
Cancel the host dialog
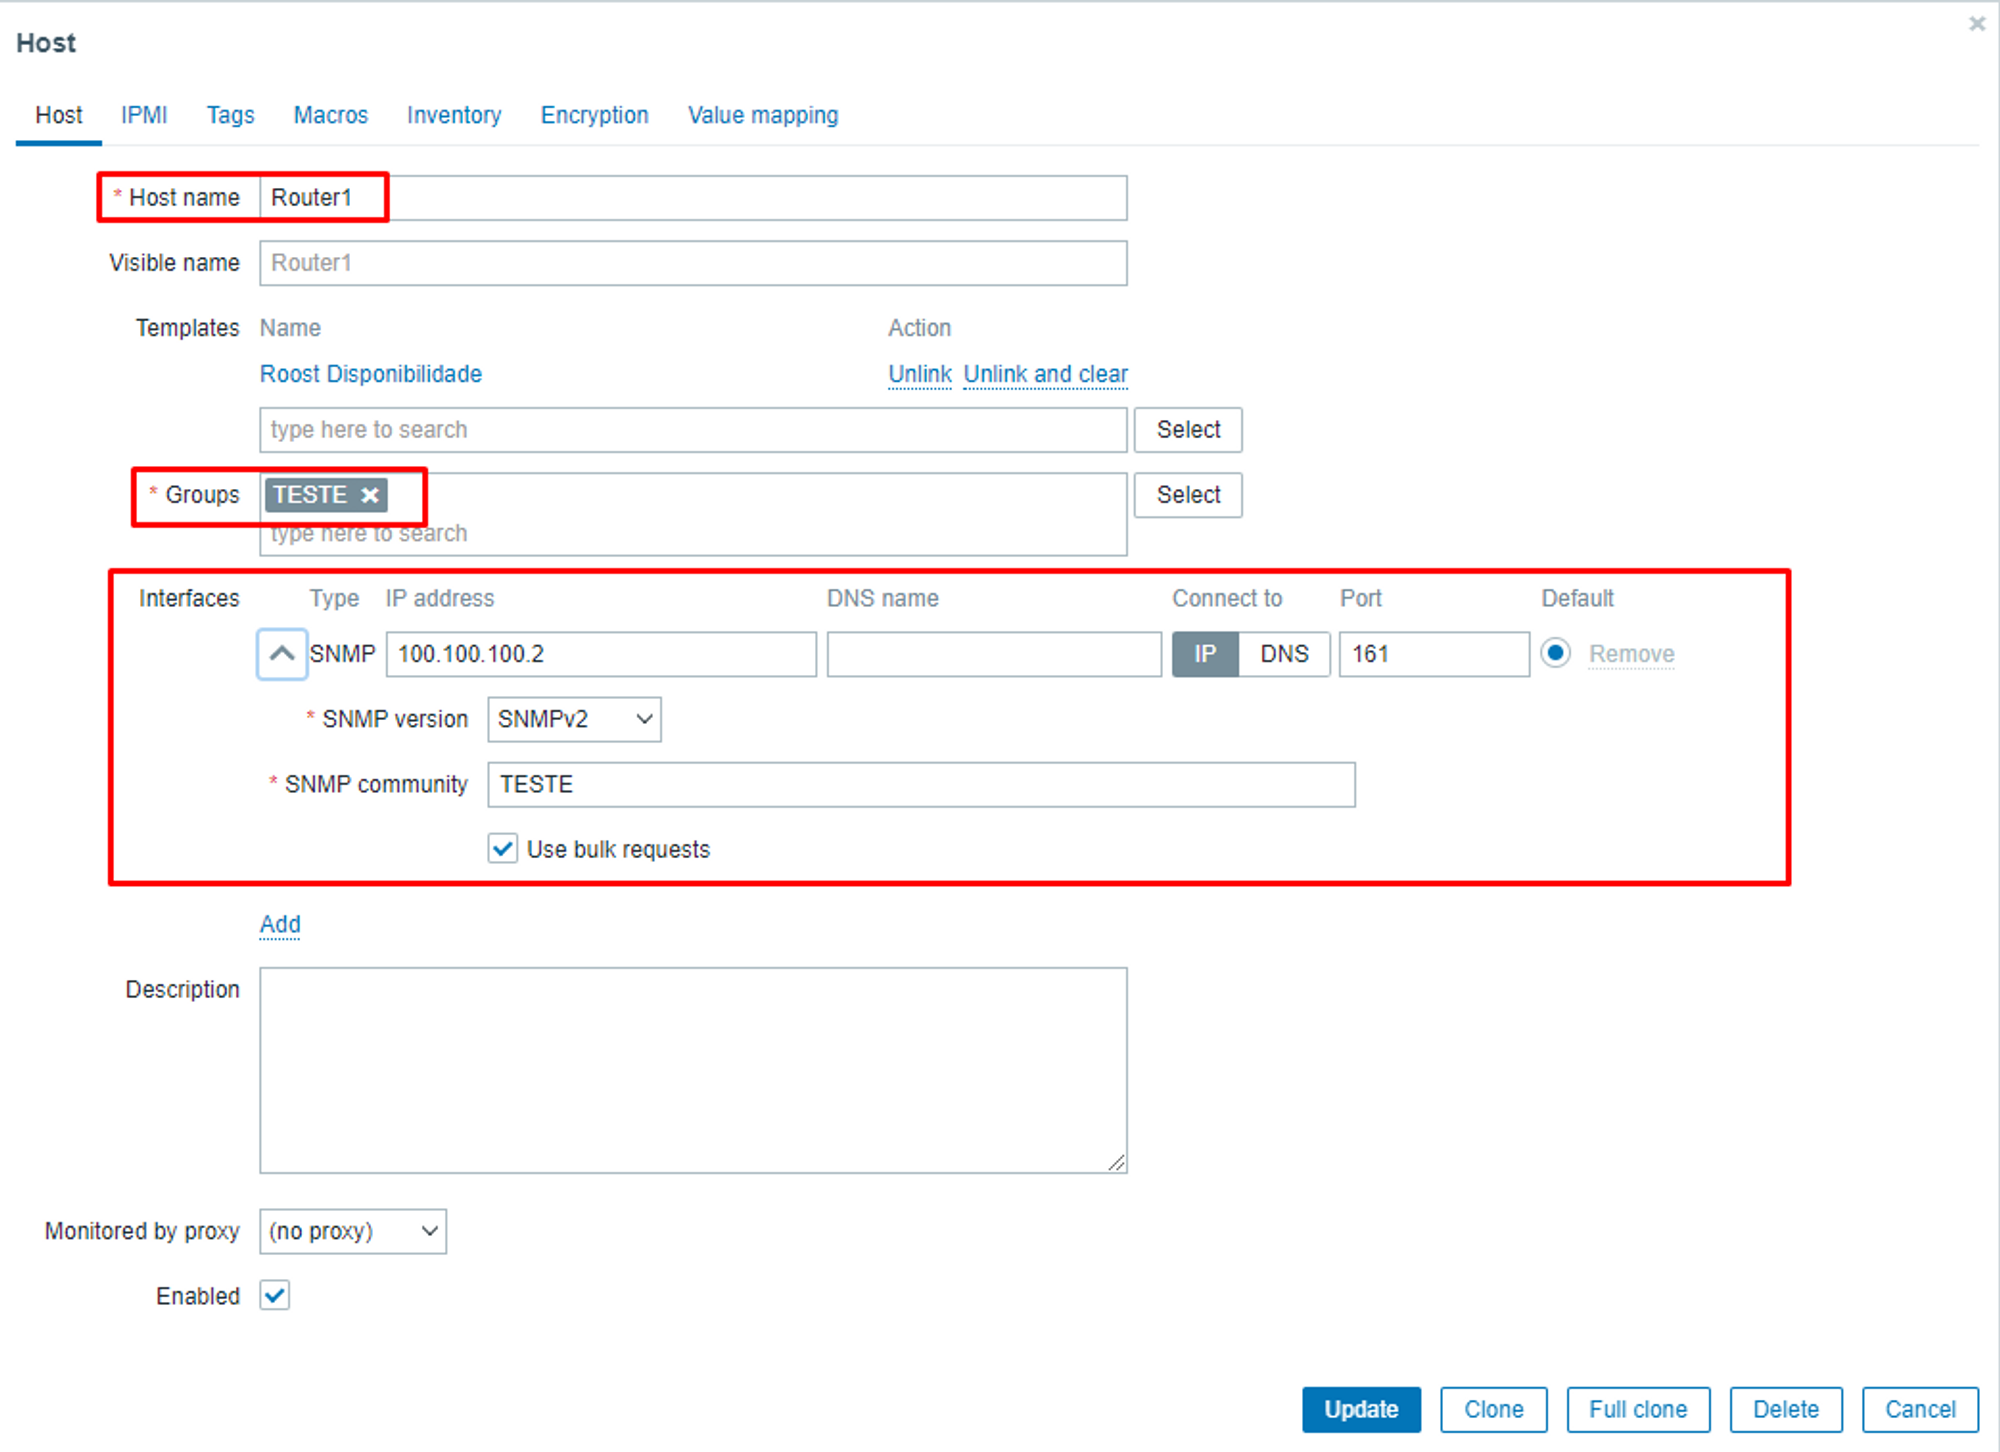(x=1920, y=1409)
